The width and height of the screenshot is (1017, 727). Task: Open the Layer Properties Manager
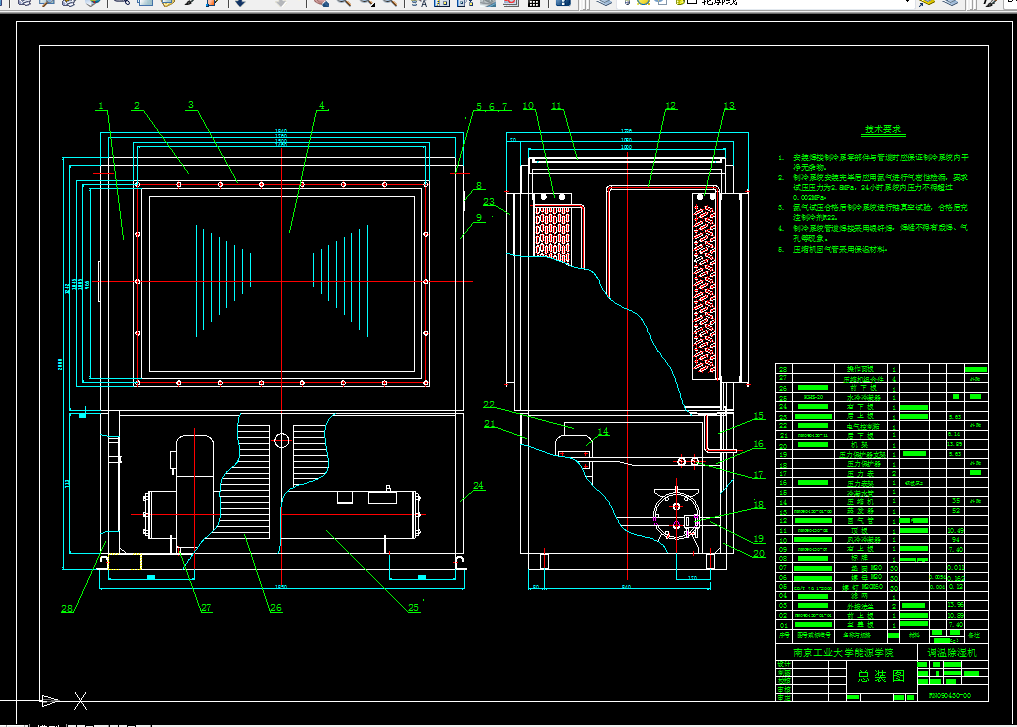(603, 3)
